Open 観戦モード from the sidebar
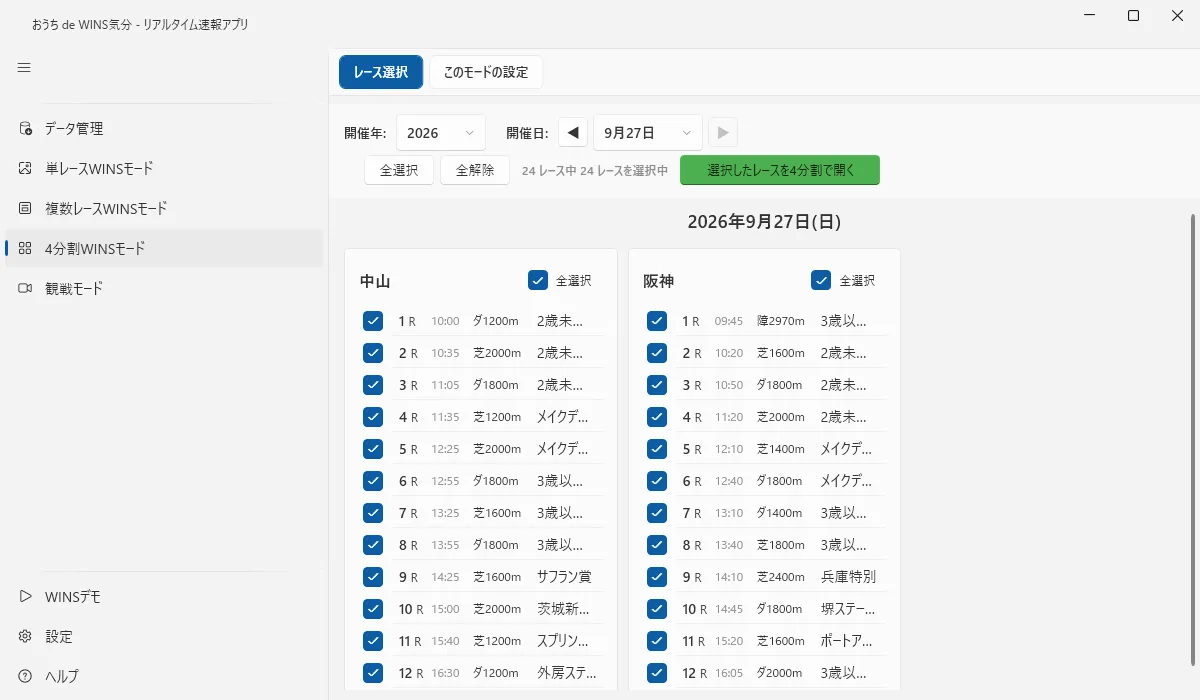The height and width of the screenshot is (700, 1200). click(164, 289)
